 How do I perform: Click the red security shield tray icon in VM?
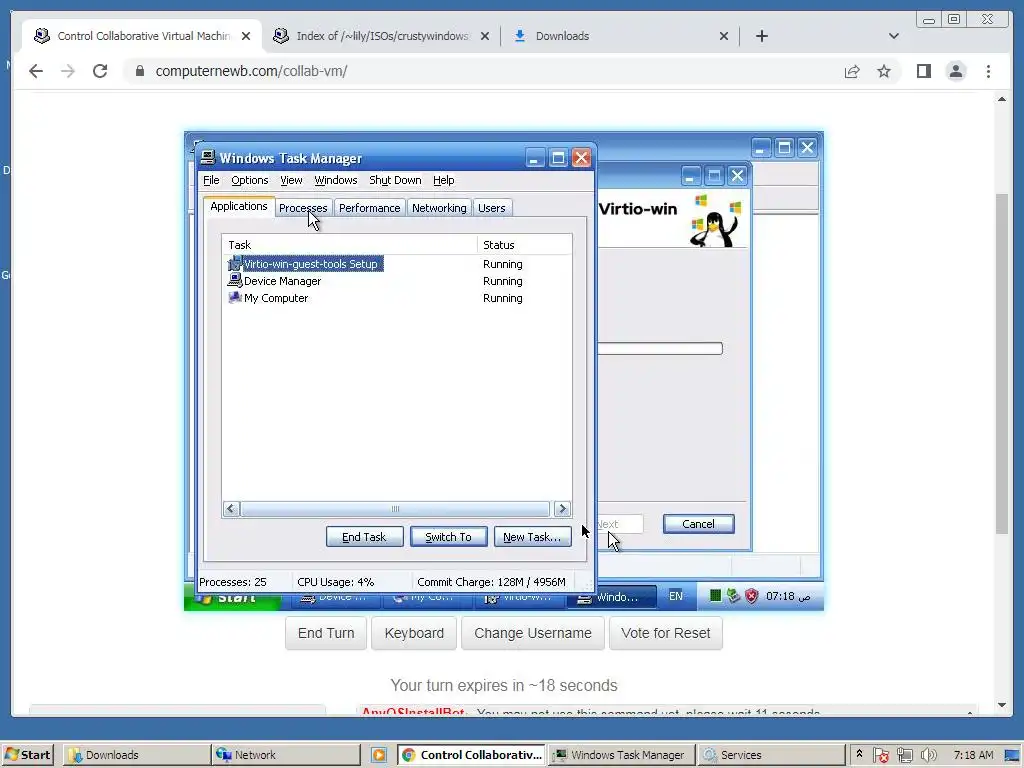[752, 596]
